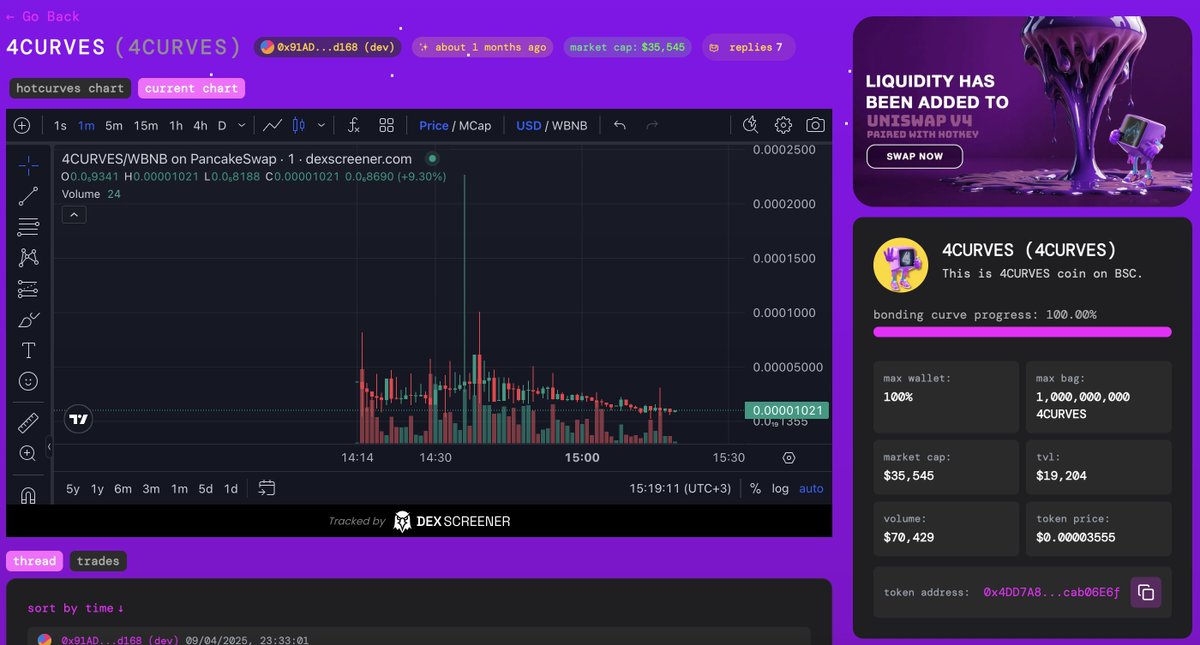Set date range to 5d

click(205, 489)
